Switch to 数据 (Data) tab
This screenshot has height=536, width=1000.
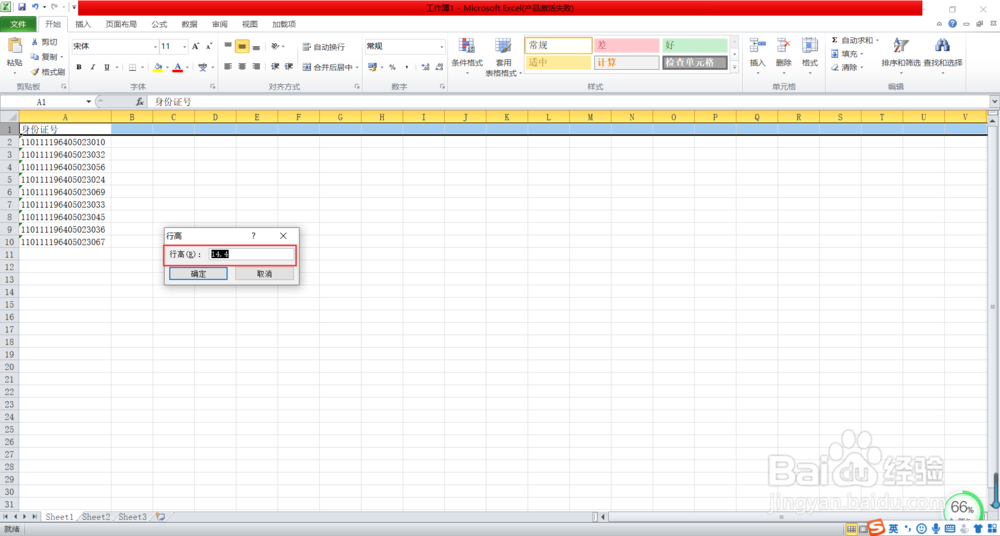click(x=189, y=24)
